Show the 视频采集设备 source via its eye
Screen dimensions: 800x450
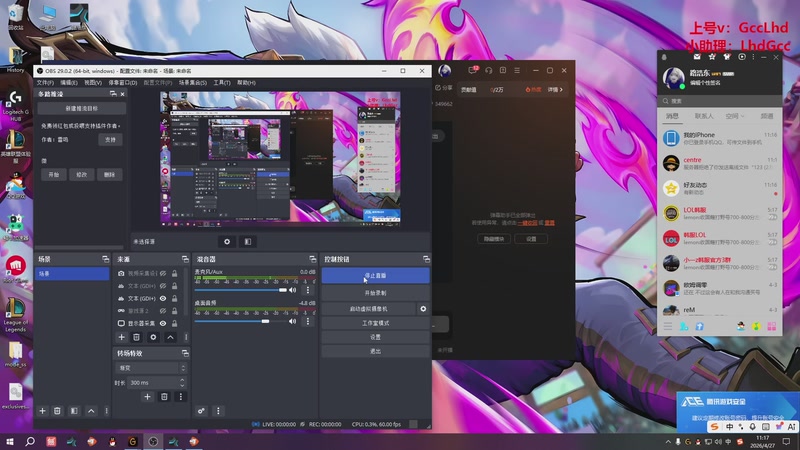(163, 273)
